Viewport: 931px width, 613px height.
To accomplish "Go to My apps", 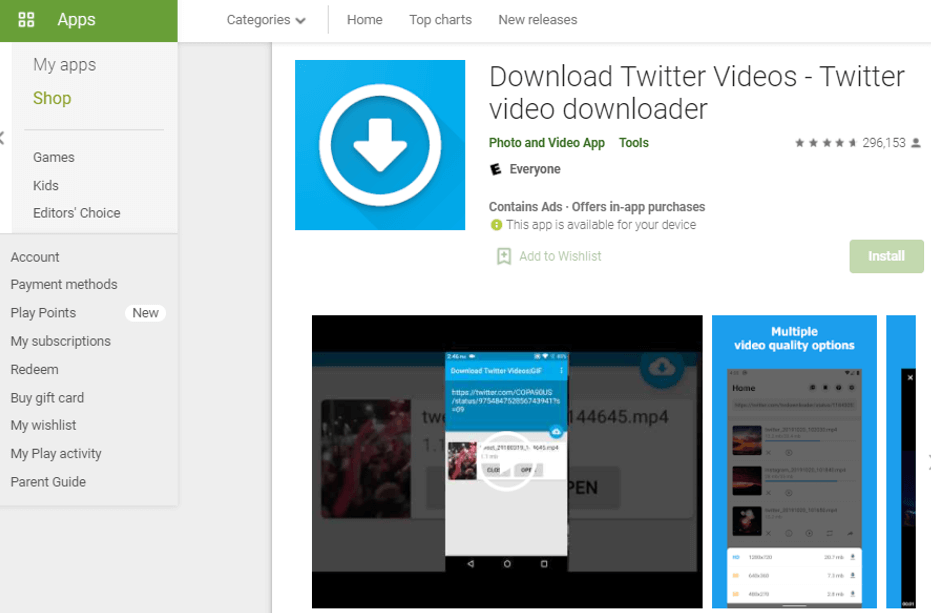I will pyautogui.click(x=65, y=64).
